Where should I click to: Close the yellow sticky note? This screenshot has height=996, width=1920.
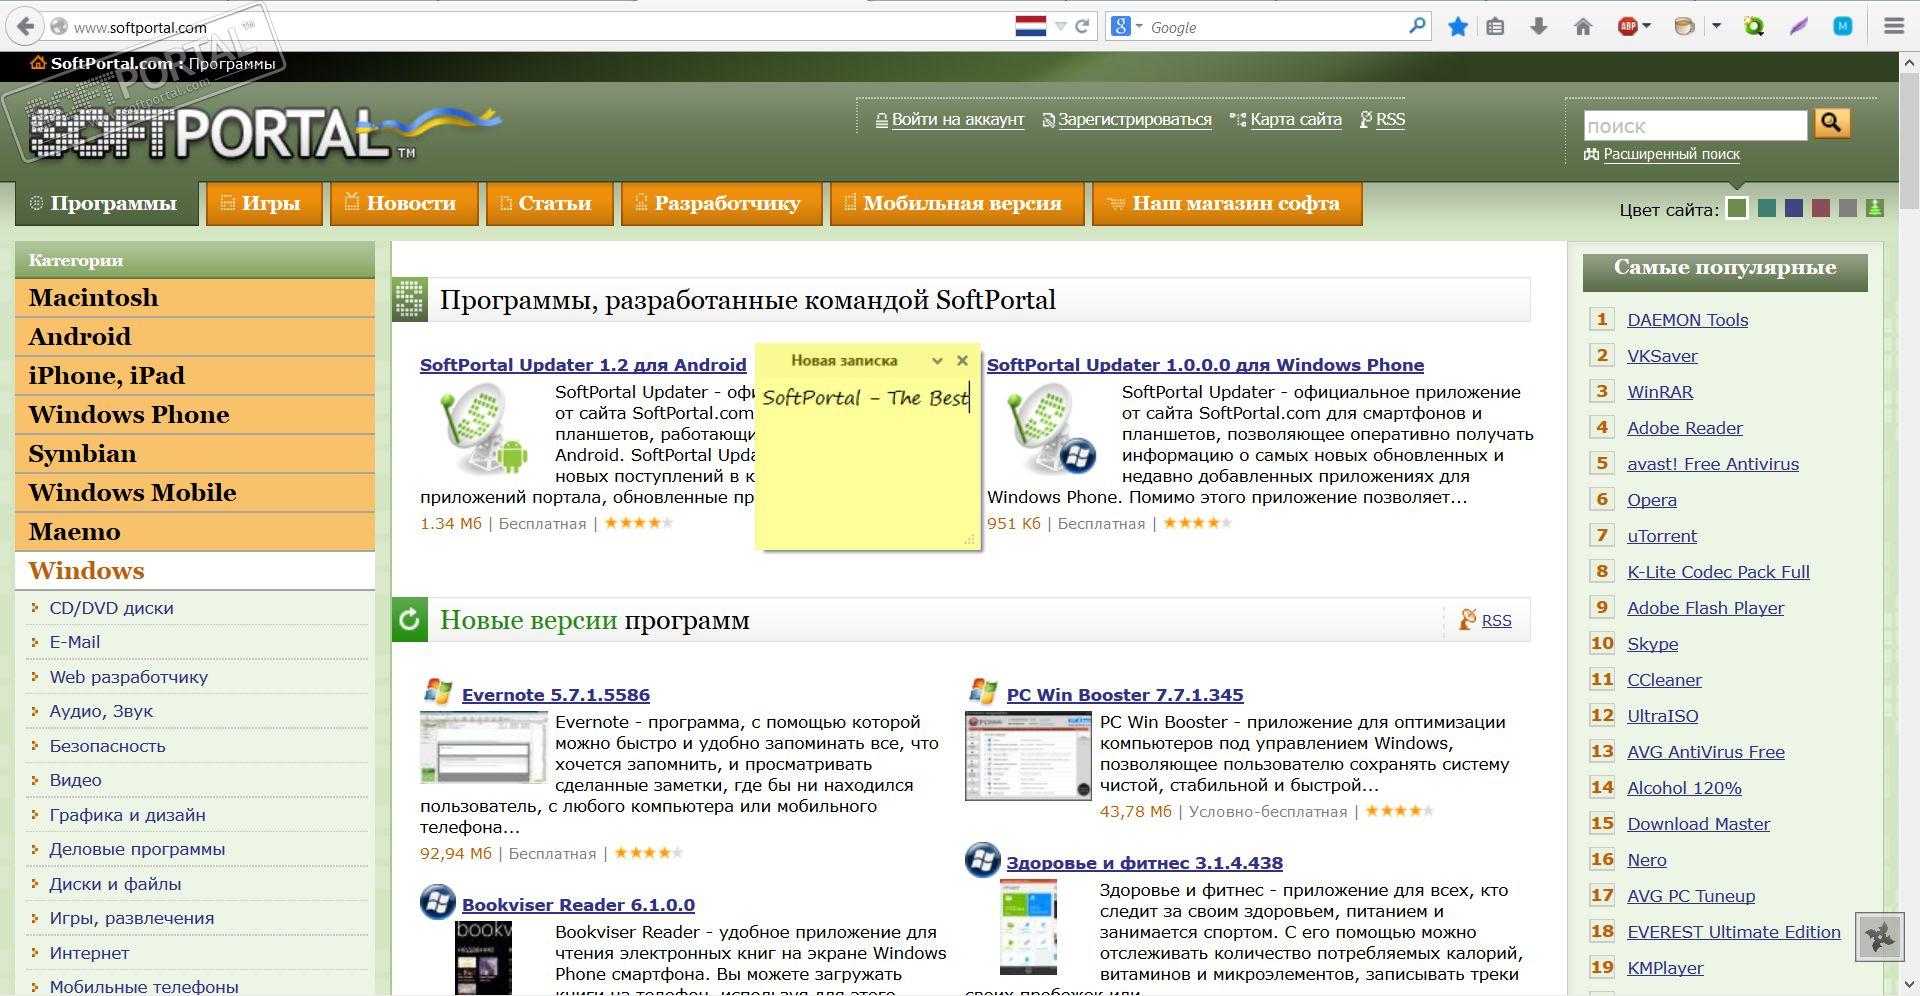[x=962, y=360]
